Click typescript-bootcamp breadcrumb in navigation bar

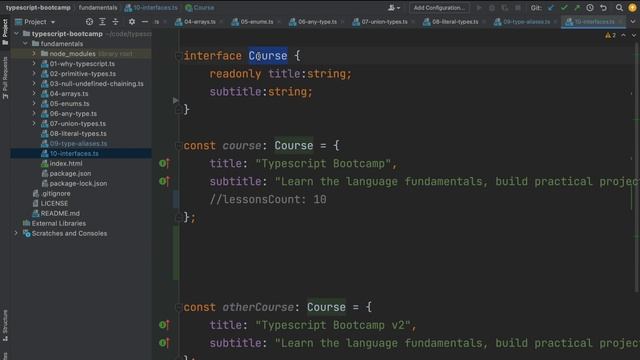point(38,8)
